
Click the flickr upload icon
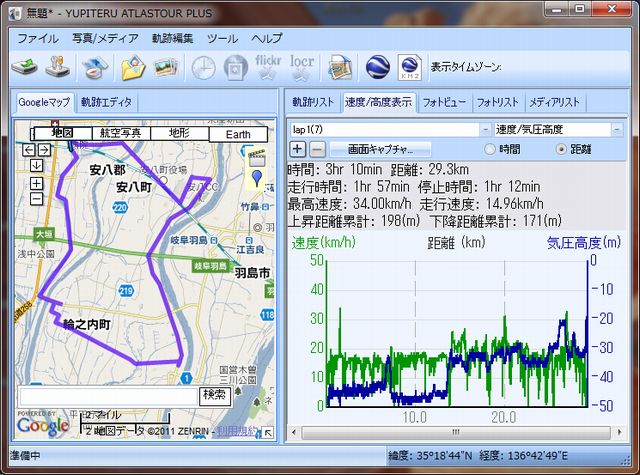(x=268, y=67)
